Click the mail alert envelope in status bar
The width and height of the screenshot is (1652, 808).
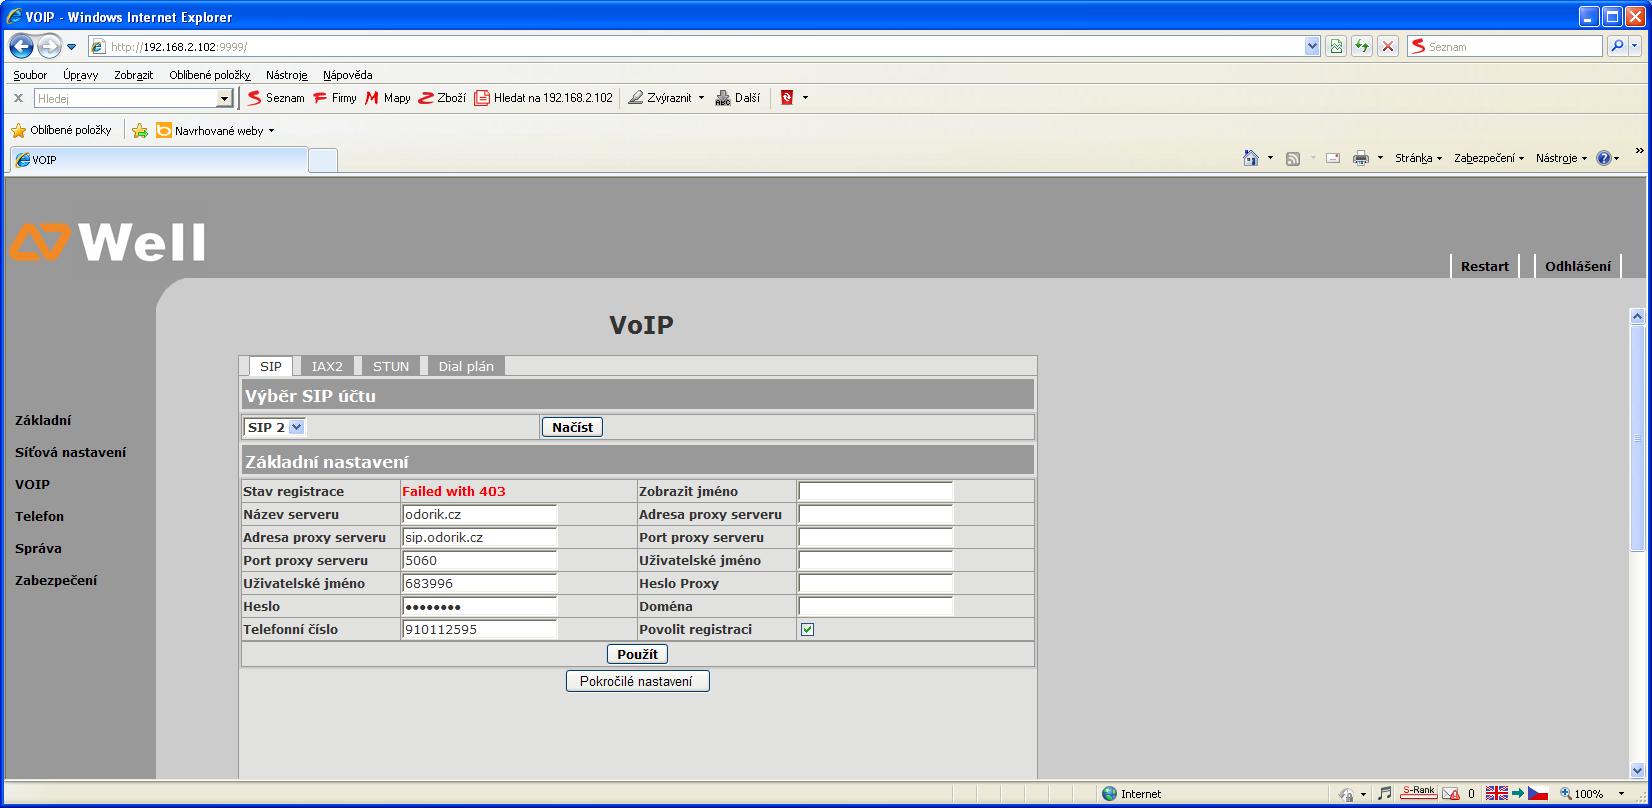(1451, 793)
